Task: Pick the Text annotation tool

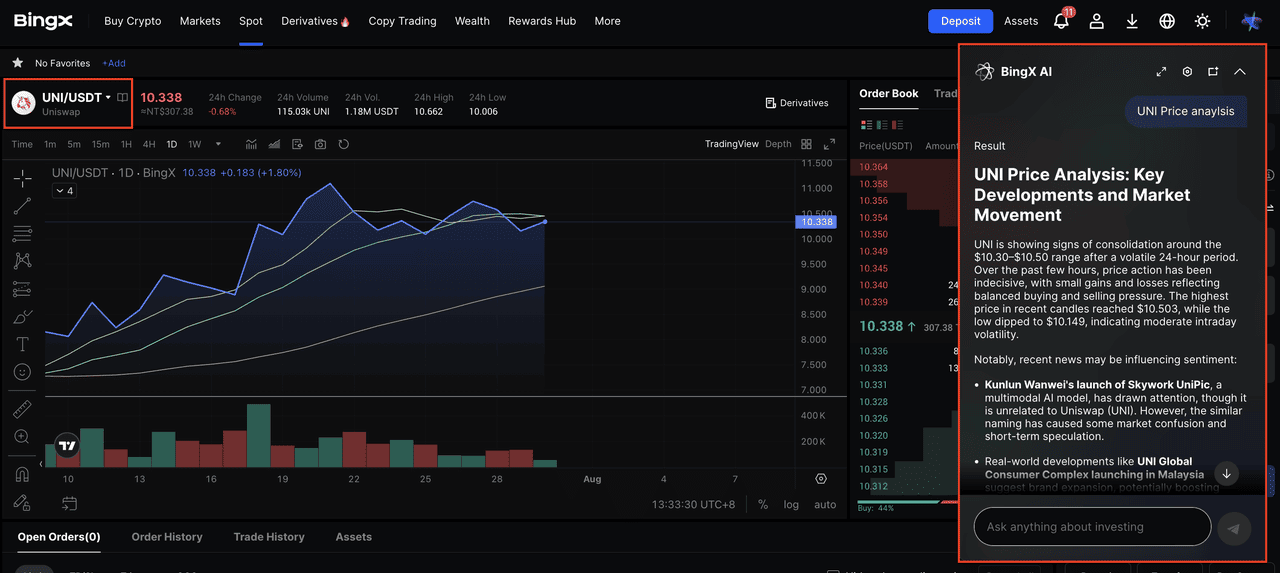Action: (x=22, y=344)
